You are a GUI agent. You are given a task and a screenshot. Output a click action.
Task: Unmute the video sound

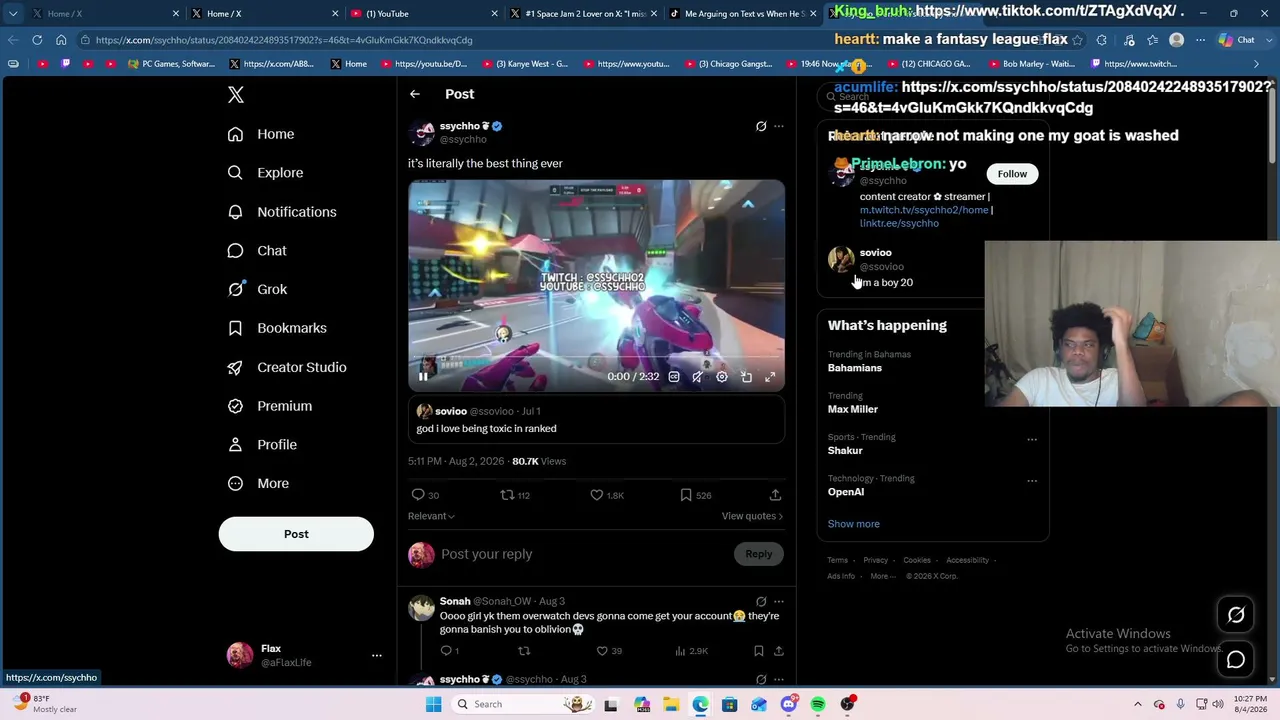697,377
